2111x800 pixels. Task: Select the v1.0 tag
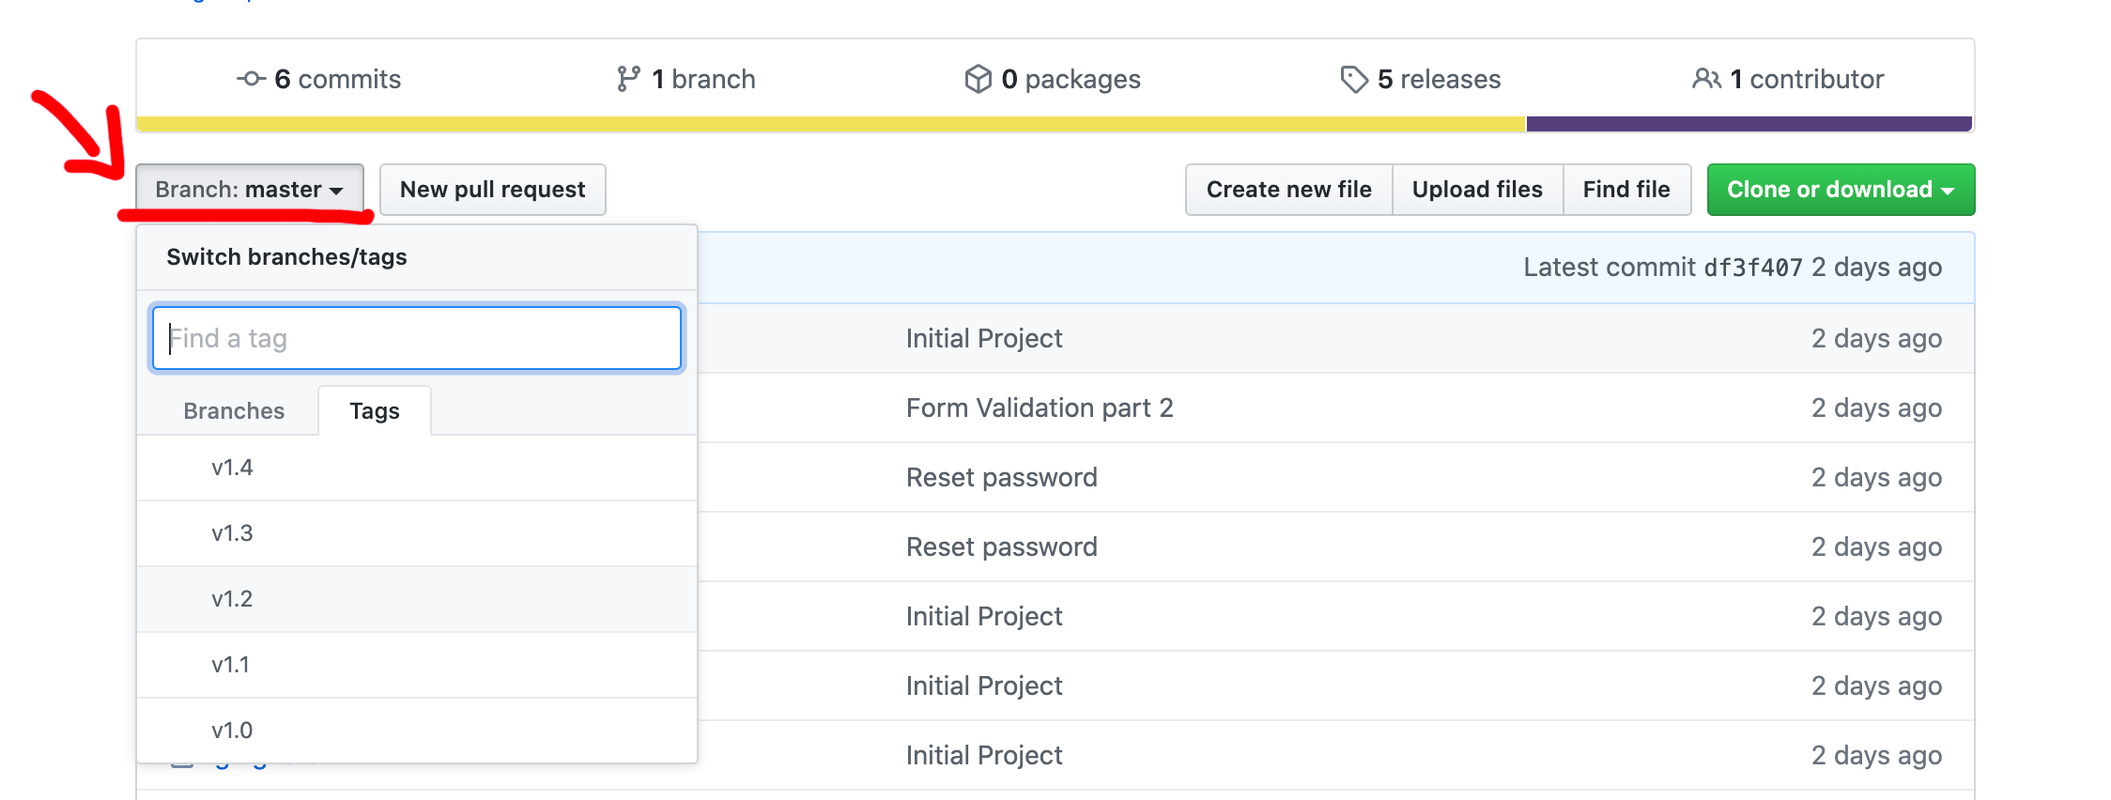[x=232, y=730]
